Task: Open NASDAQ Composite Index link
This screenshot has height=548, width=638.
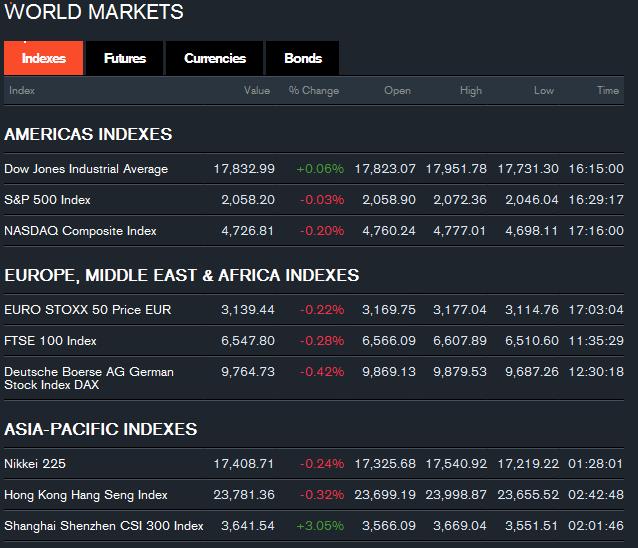Action: click(x=80, y=231)
